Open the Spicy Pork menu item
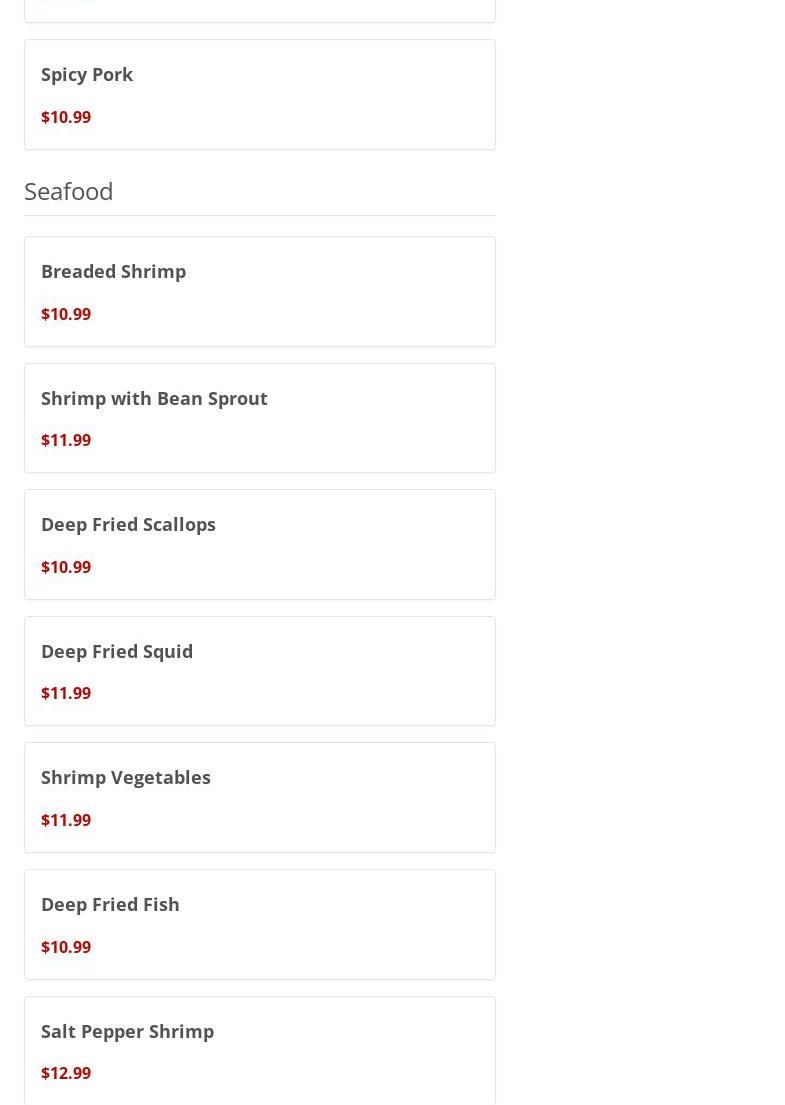The image size is (785, 1105). point(87,74)
